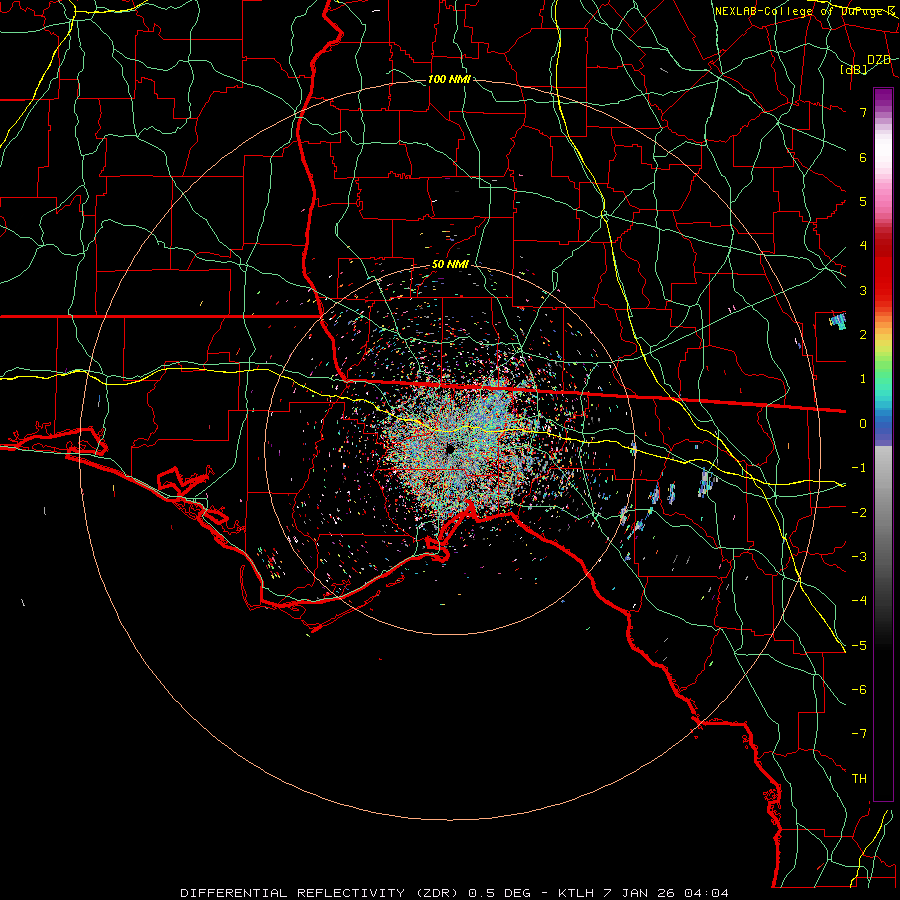
Task: Click the 50 NMI range ring label
Action: tap(450, 265)
